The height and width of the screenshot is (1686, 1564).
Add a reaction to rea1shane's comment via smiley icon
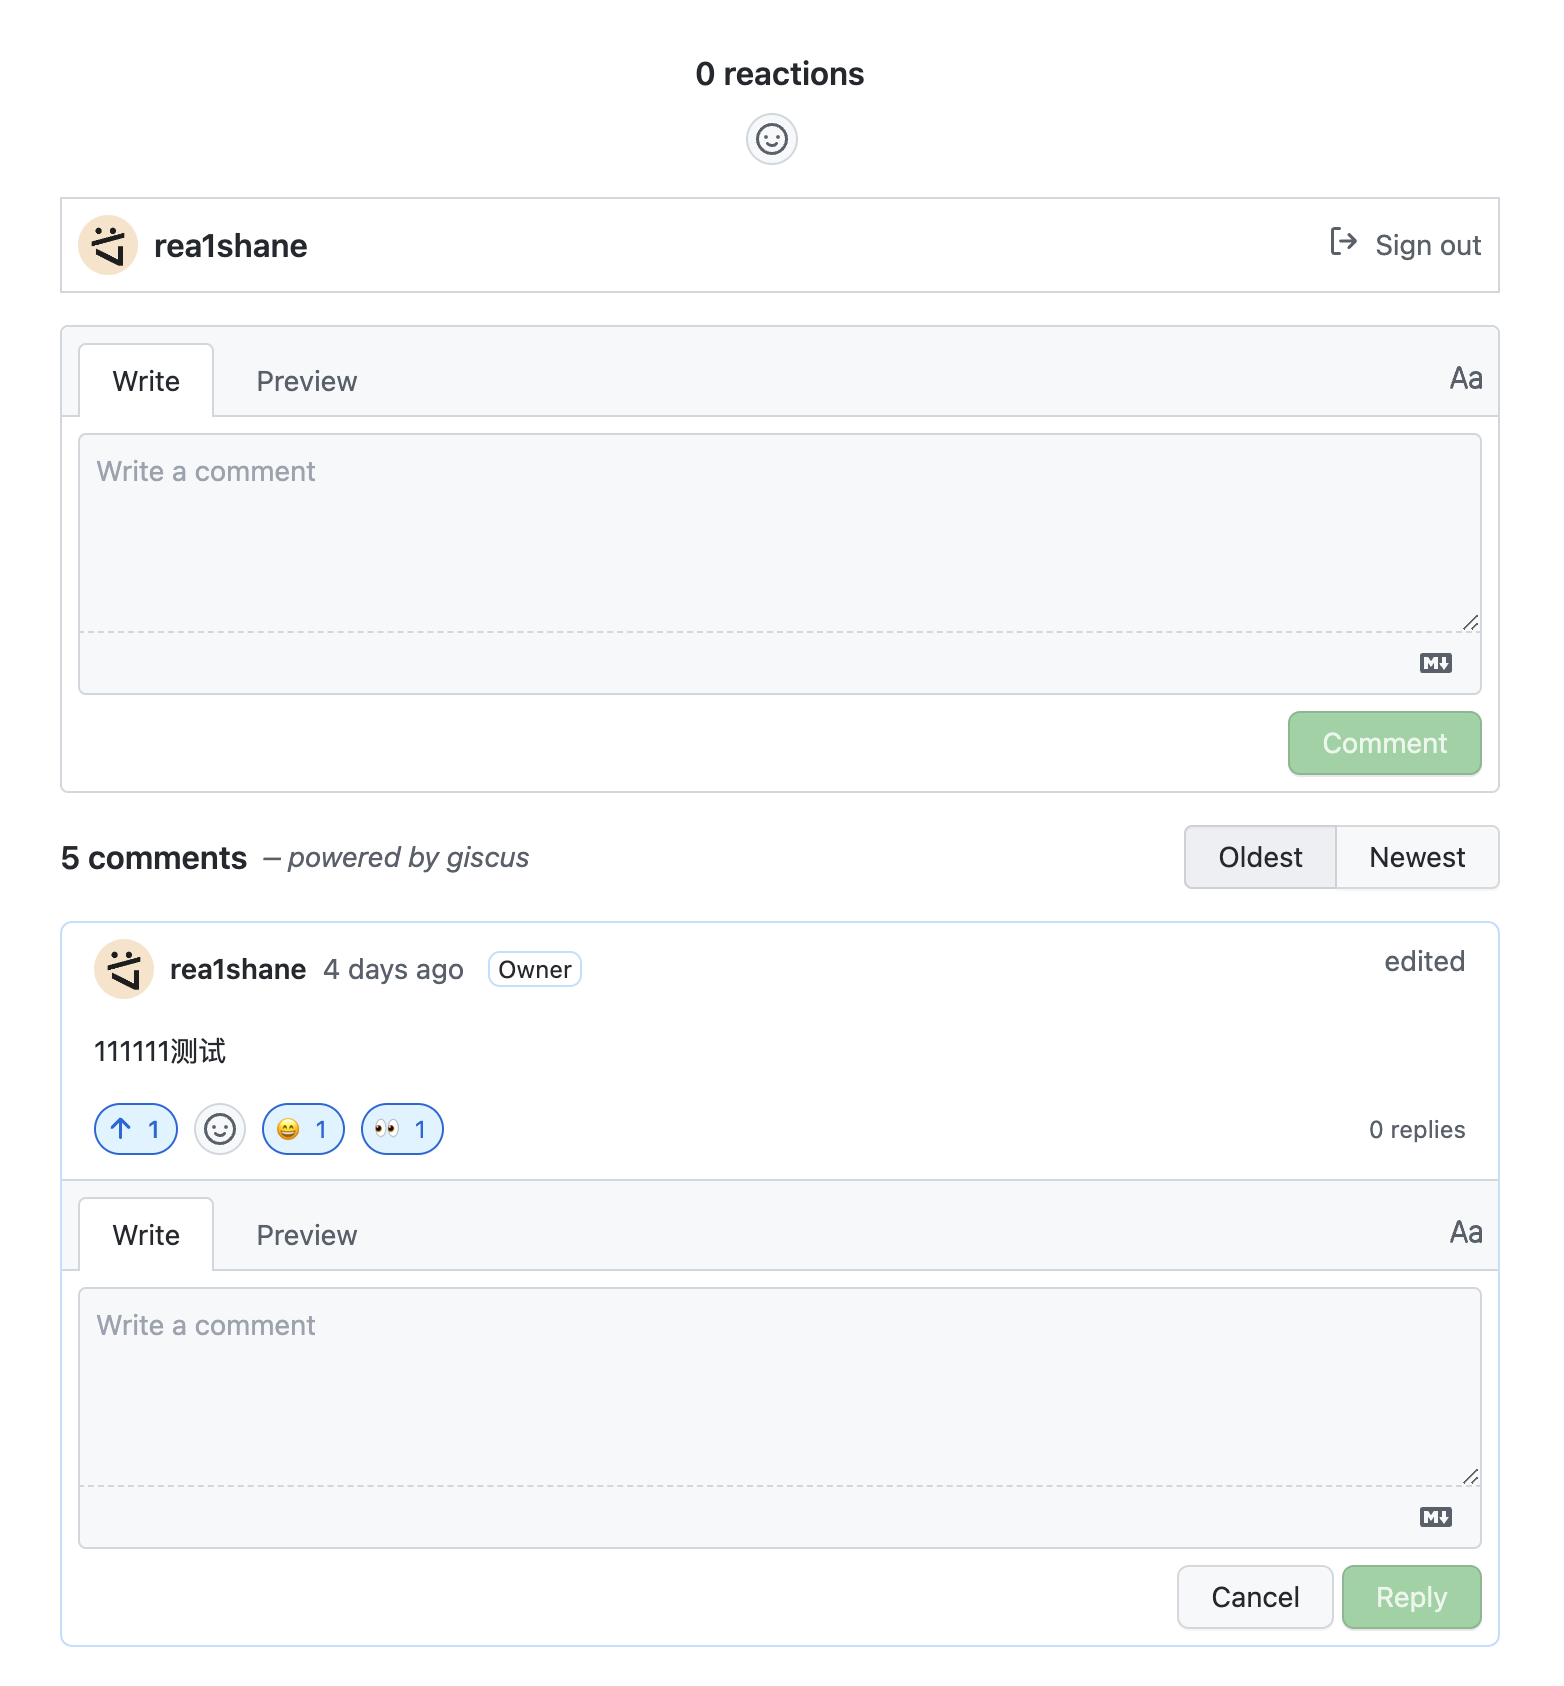click(x=219, y=1129)
